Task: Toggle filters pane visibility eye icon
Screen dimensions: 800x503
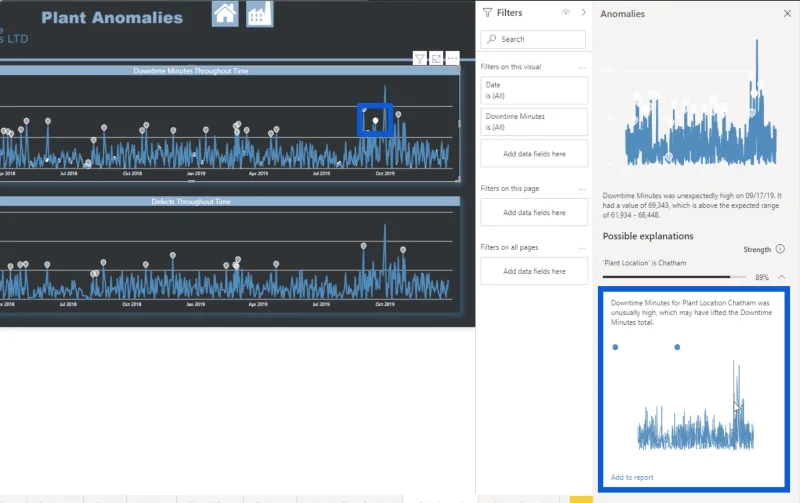Action: [566, 12]
